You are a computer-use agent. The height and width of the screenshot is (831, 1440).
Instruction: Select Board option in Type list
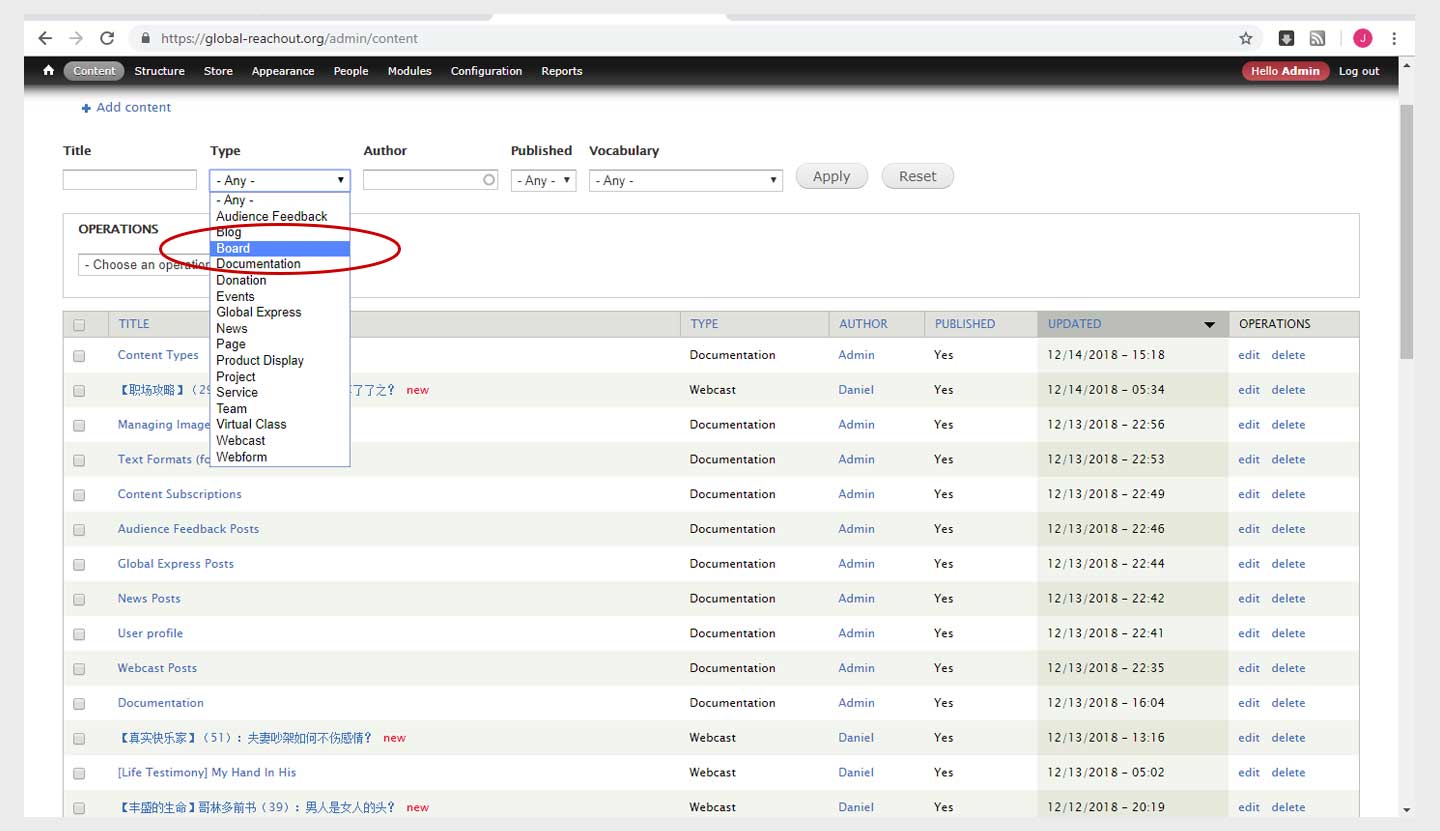(280, 248)
